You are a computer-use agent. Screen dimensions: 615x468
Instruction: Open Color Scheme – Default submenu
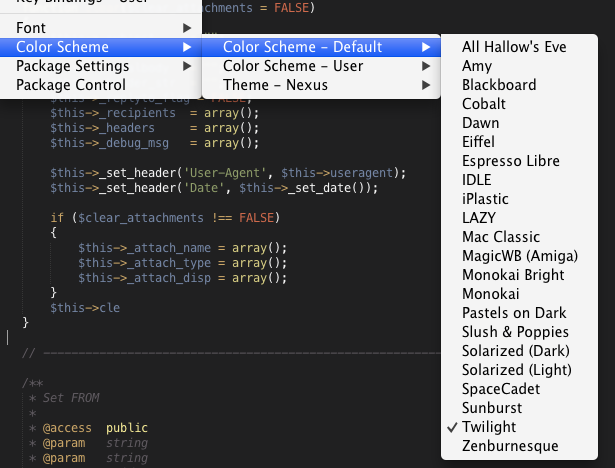(x=321, y=47)
